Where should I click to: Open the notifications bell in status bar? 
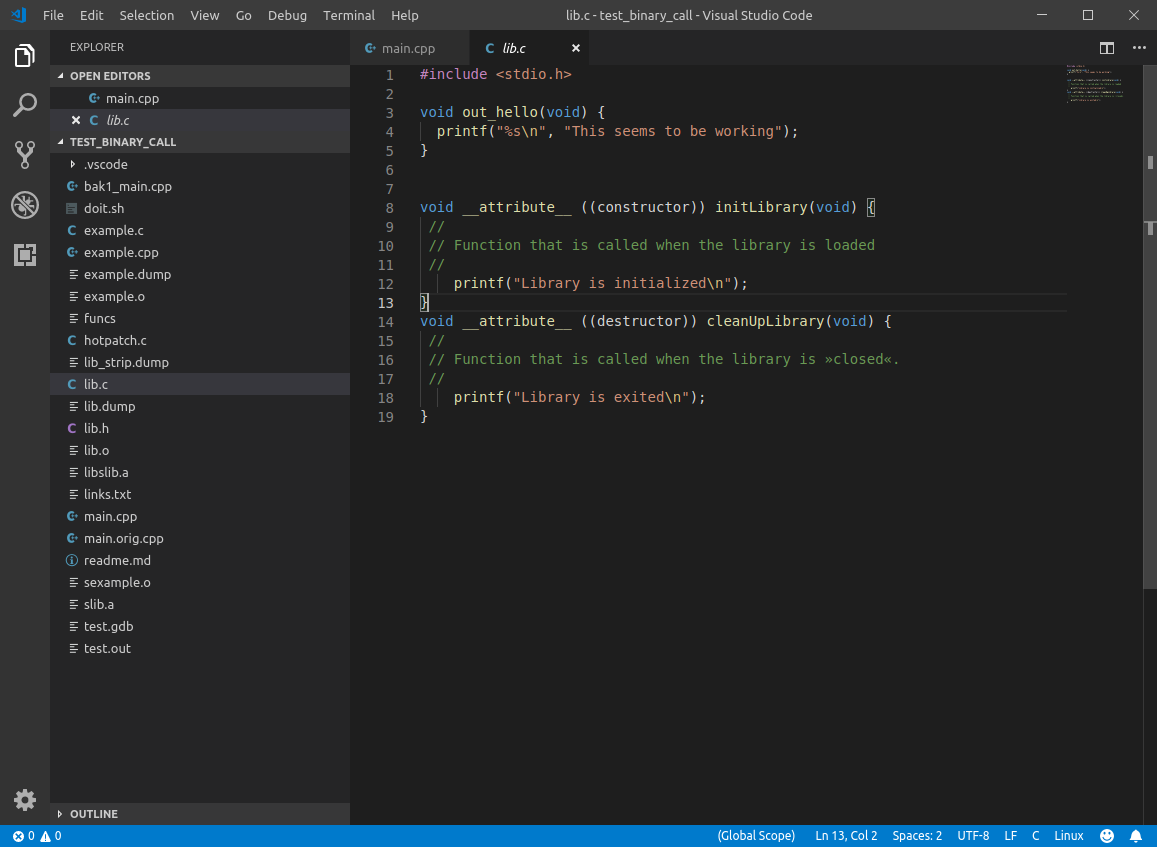tap(1136, 836)
